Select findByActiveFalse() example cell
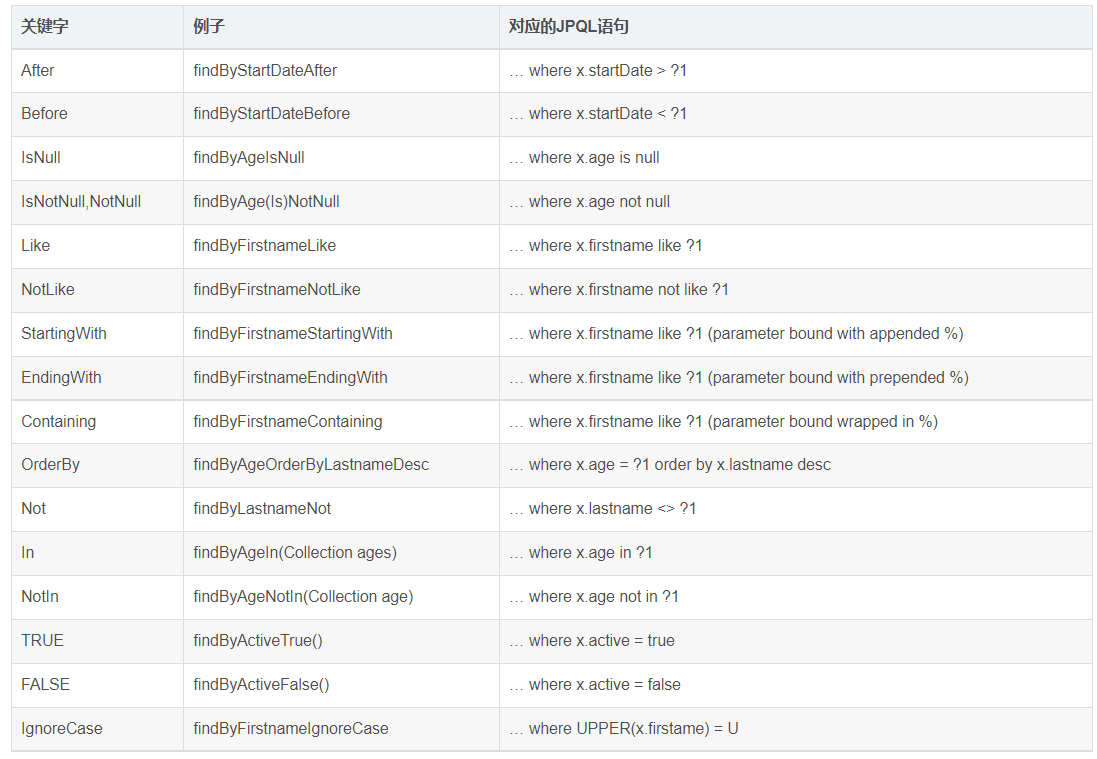Screen dimensions: 1097x759 [341, 686]
